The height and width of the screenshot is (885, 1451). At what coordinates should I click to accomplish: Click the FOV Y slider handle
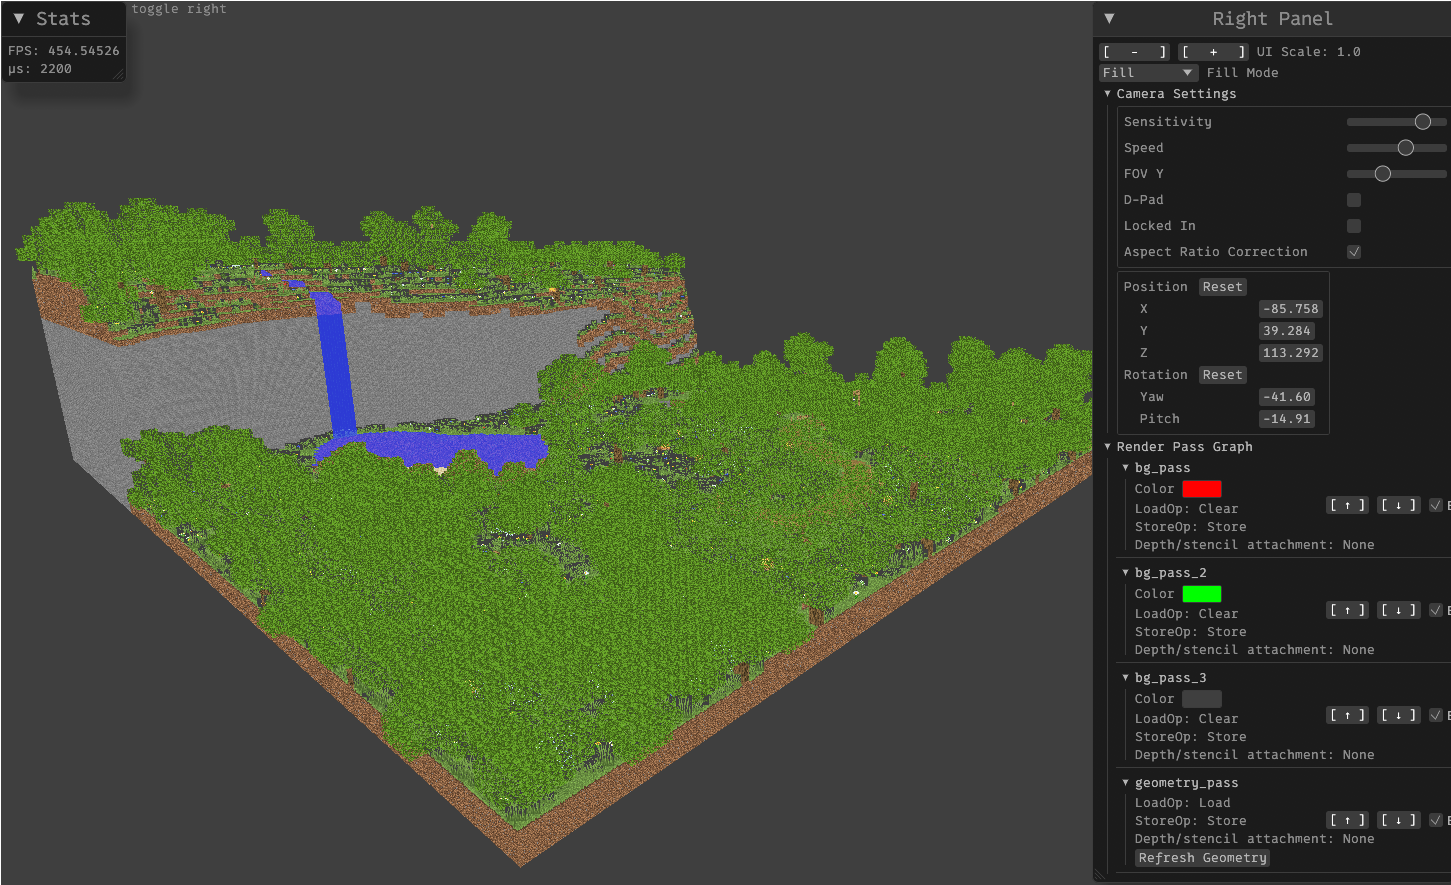(1382, 173)
